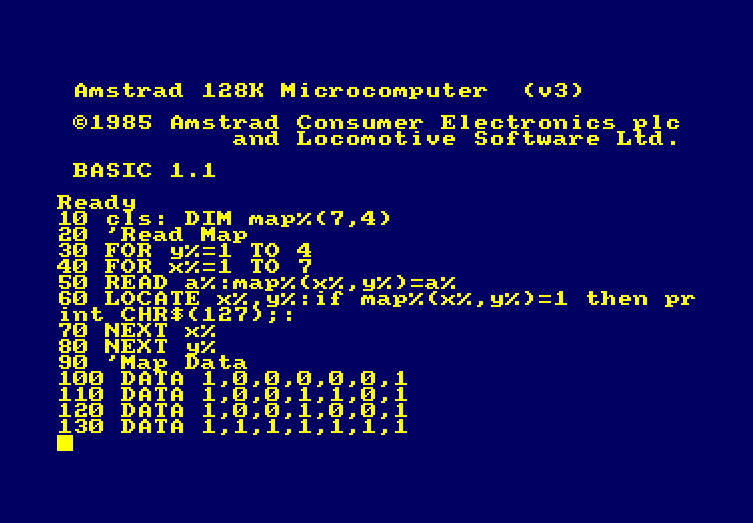Viewport: 753px width, 523px height.
Task: Click line 120 DATA row
Action: coord(232,411)
